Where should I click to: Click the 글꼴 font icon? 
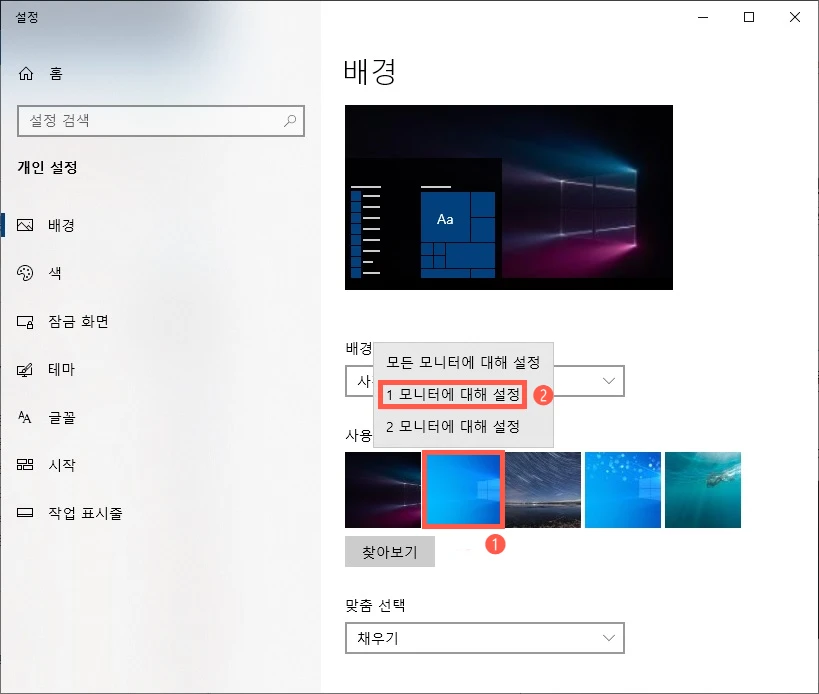coord(25,417)
